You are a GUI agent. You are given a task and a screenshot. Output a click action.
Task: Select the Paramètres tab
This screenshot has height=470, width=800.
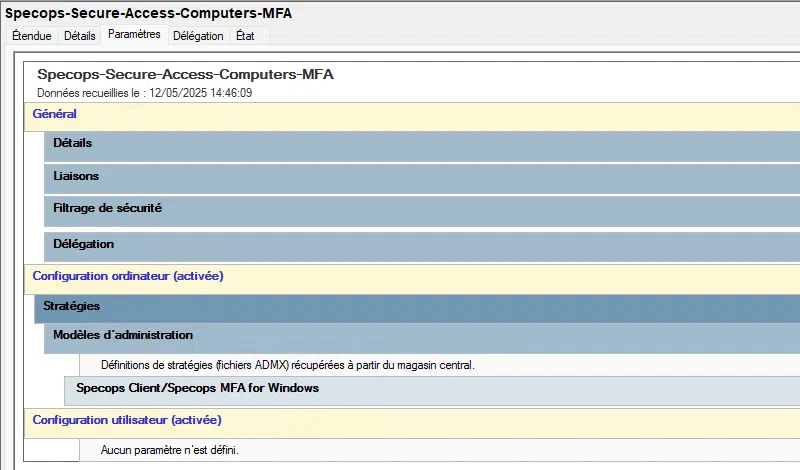(134, 34)
